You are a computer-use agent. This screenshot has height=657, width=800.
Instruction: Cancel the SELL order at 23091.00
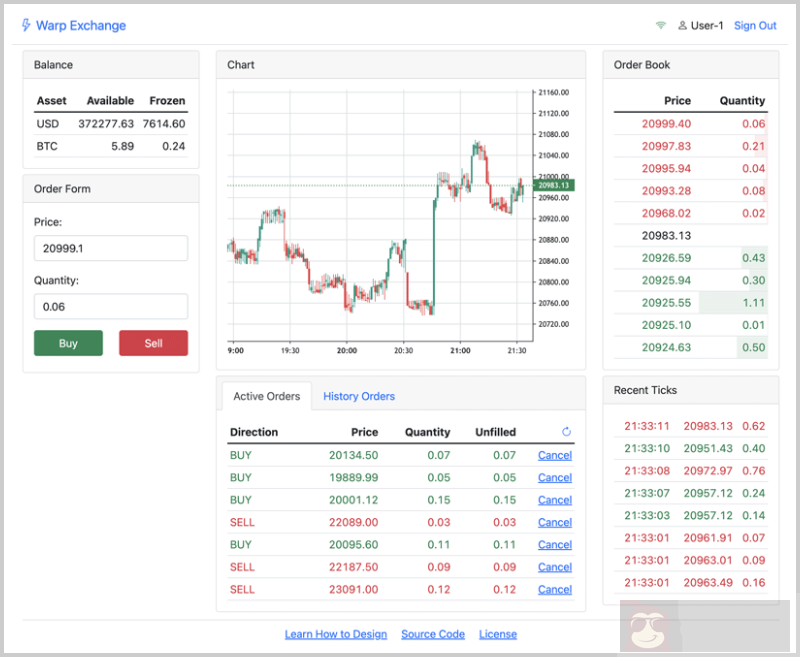coord(554,589)
